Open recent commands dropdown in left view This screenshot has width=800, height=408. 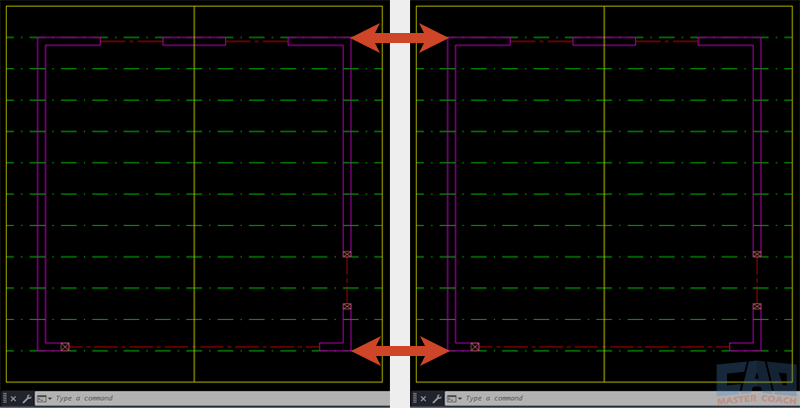pos(44,399)
